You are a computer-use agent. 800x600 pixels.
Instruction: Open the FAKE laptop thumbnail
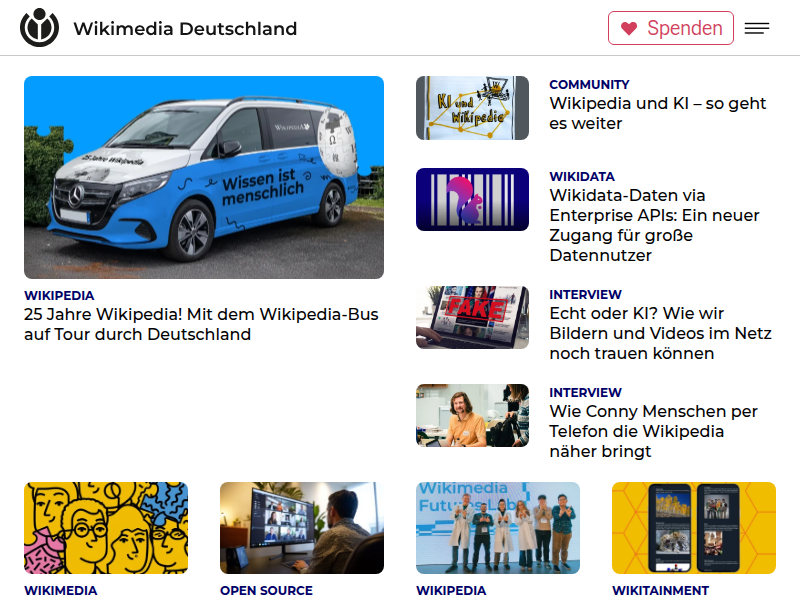(472, 317)
